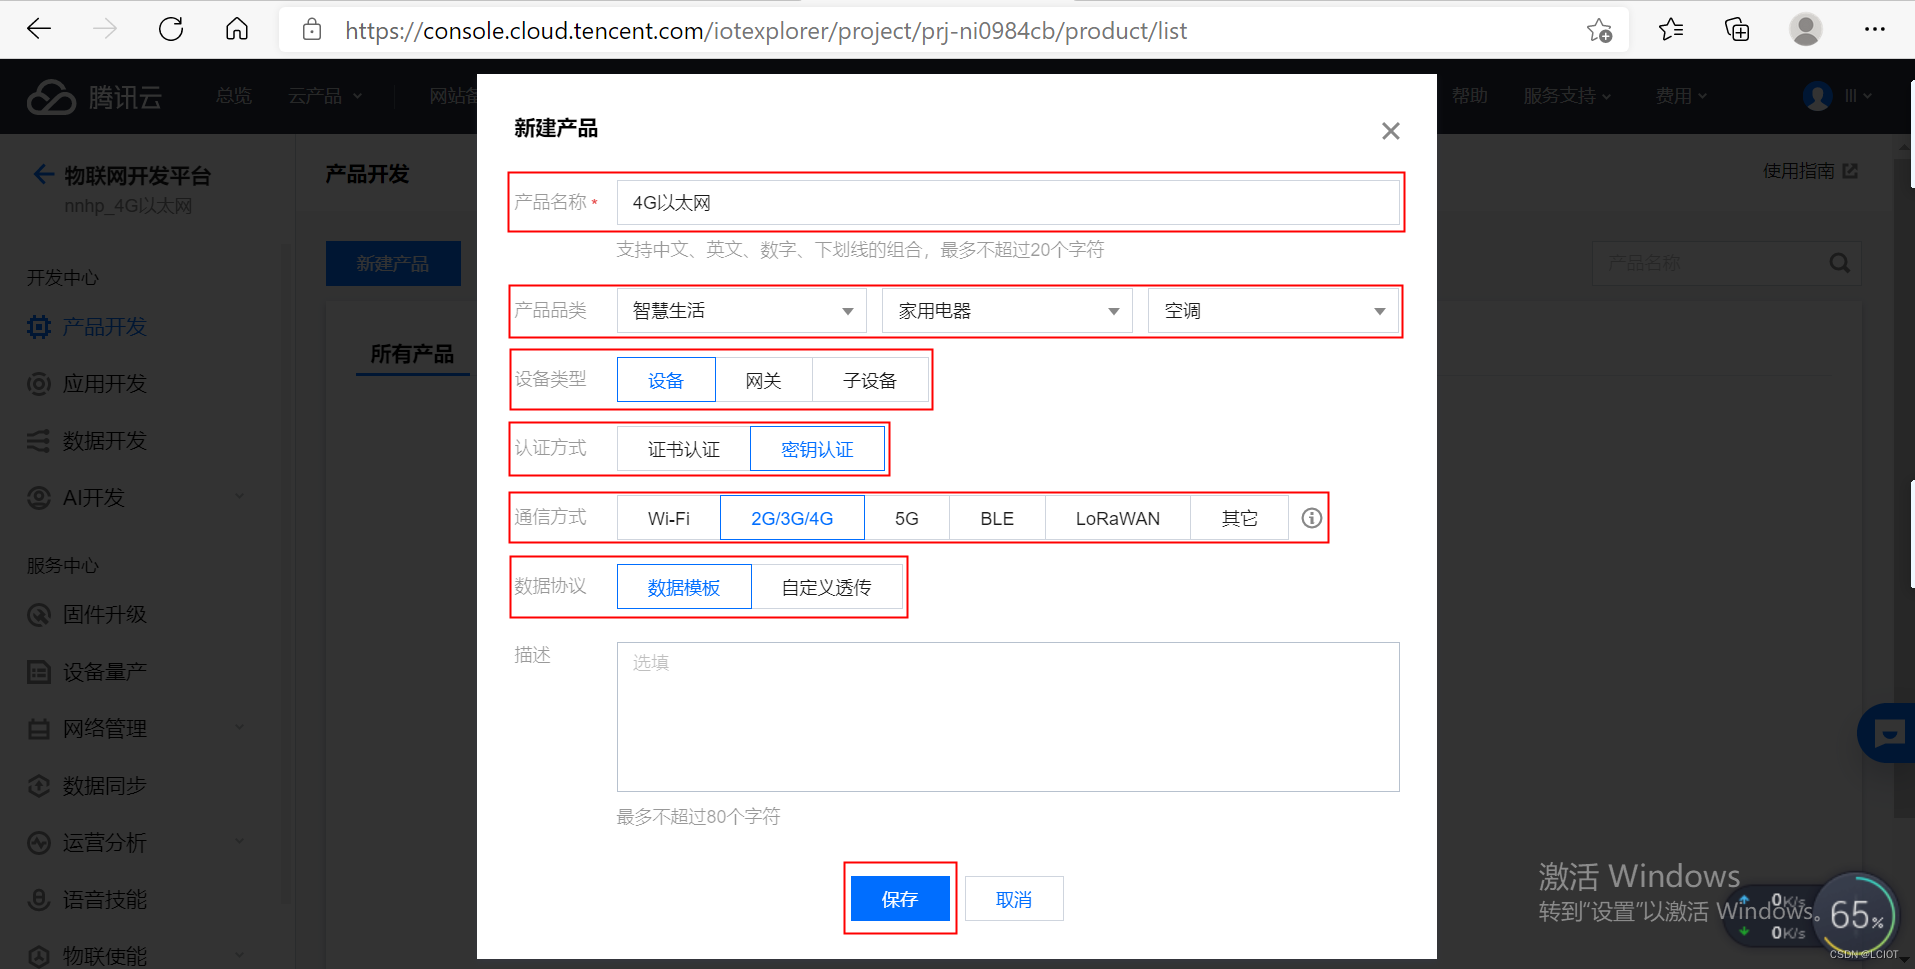
Task: Choose 密钥认证 authentication method
Action: click(x=817, y=449)
